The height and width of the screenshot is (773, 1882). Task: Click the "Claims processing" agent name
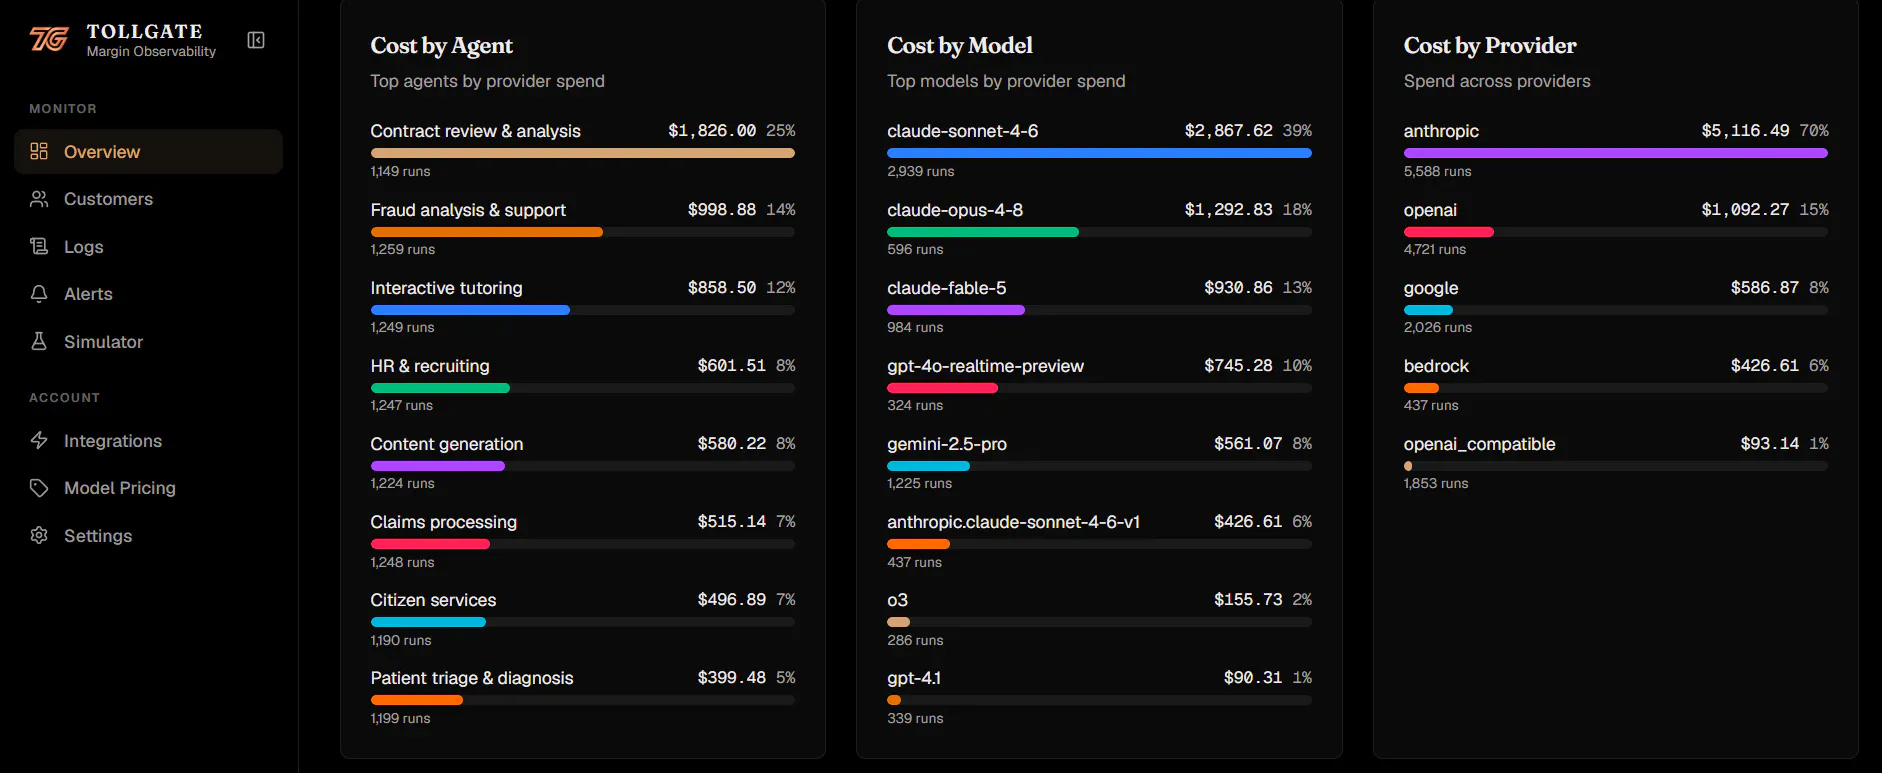(x=444, y=522)
